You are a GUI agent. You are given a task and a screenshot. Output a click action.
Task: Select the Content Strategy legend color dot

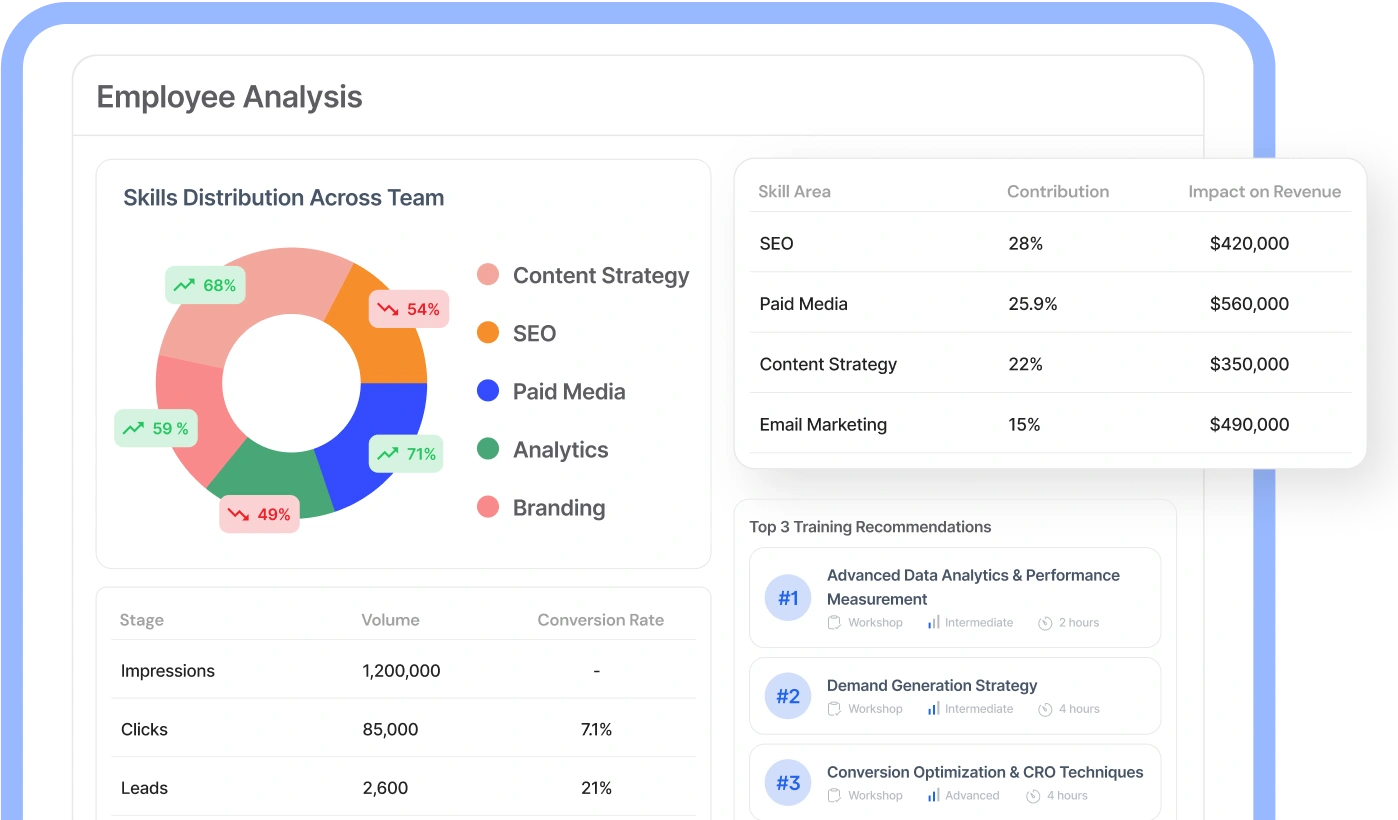pyautogui.click(x=488, y=275)
